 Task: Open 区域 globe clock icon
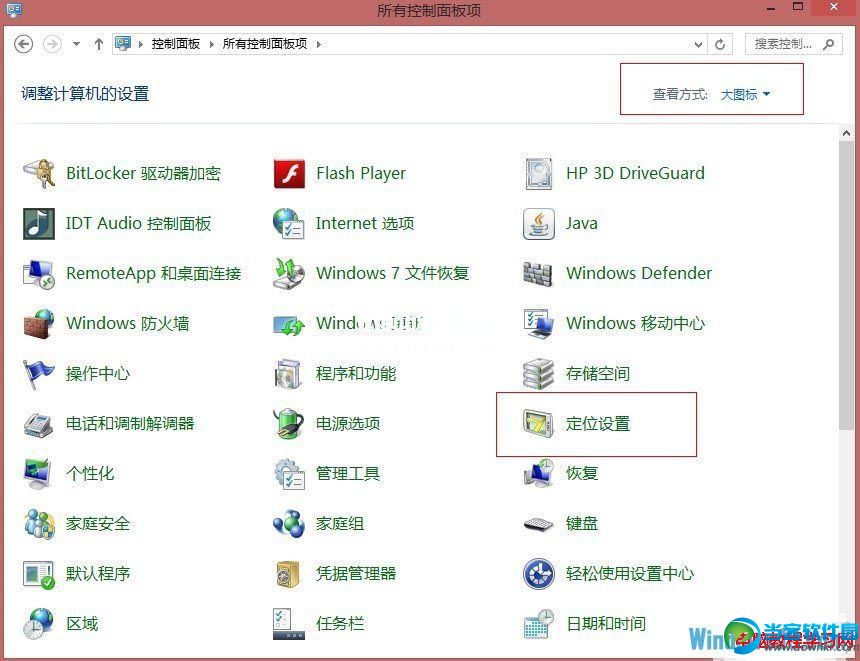point(38,624)
